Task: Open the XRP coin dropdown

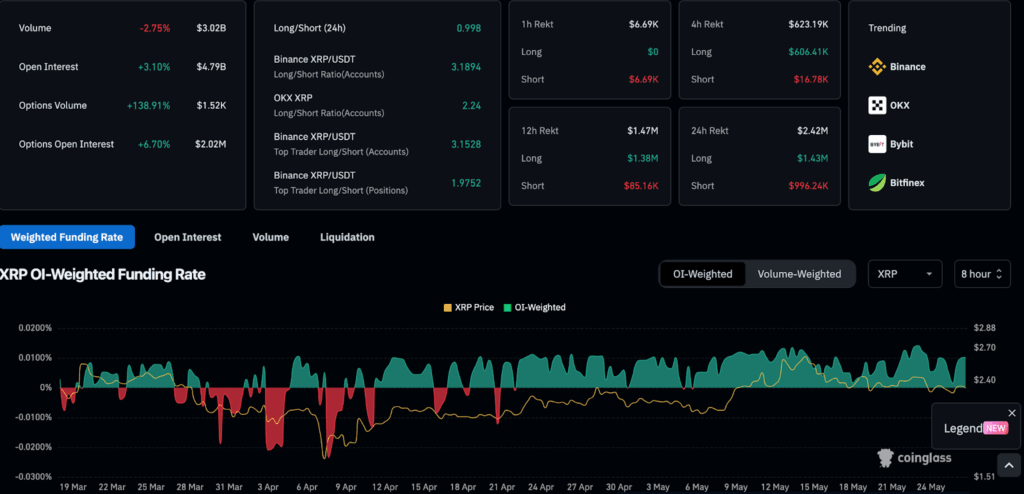Action: pos(905,274)
